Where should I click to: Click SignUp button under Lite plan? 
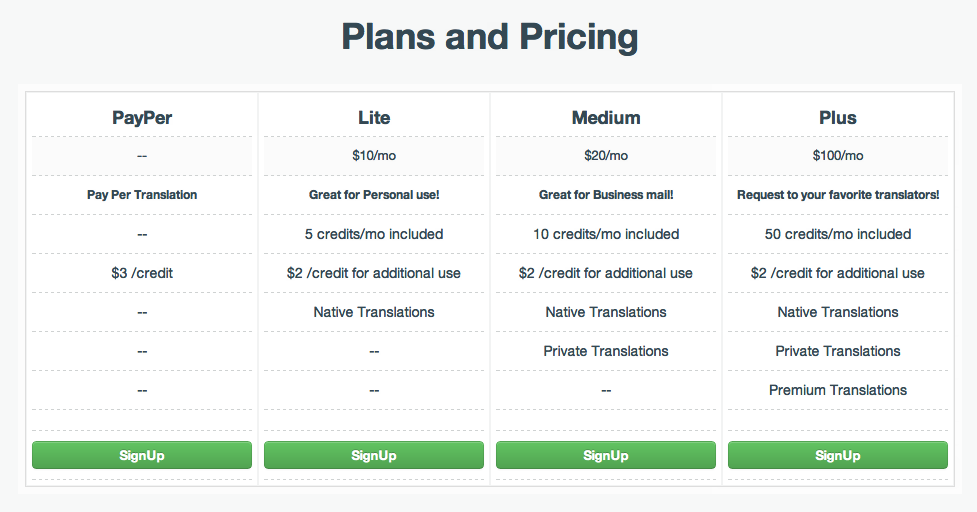(x=374, y=455)
